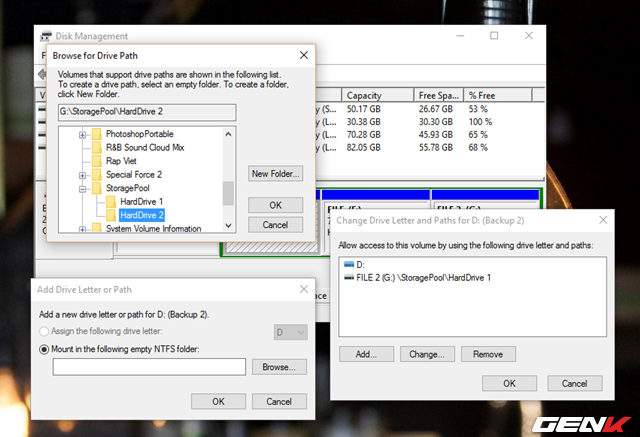Expand the System Volume Information node
The width and height of the screenshot is (640, 437).
82,228
